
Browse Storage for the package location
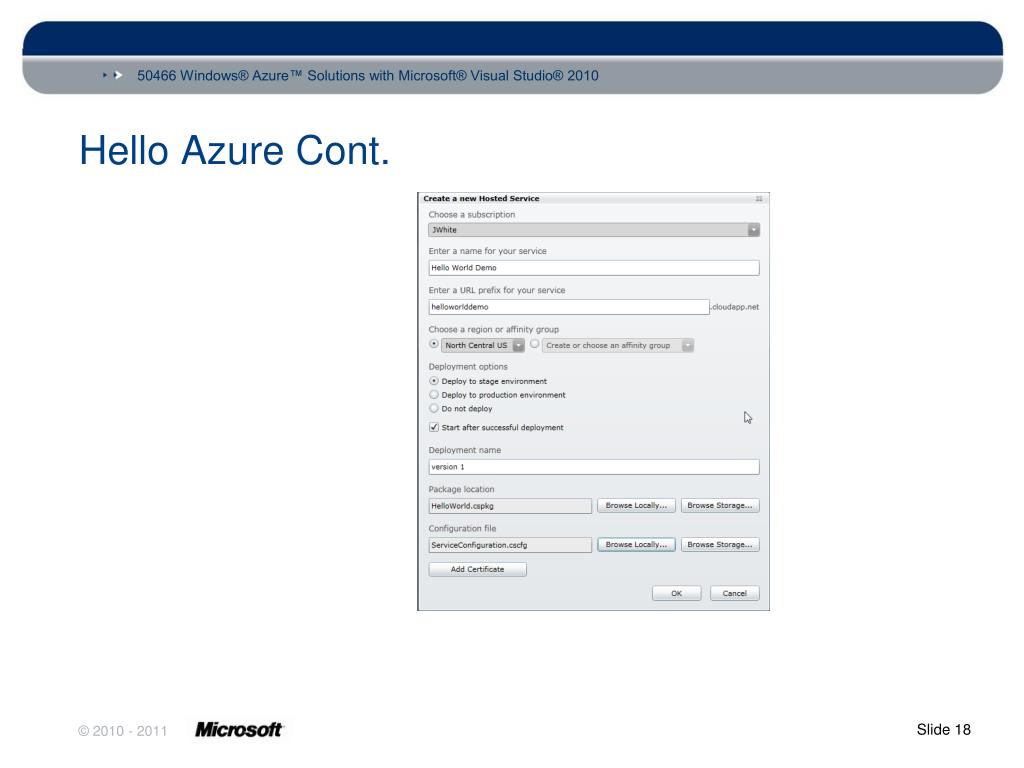pyautogui.click(x=720, y=505)
